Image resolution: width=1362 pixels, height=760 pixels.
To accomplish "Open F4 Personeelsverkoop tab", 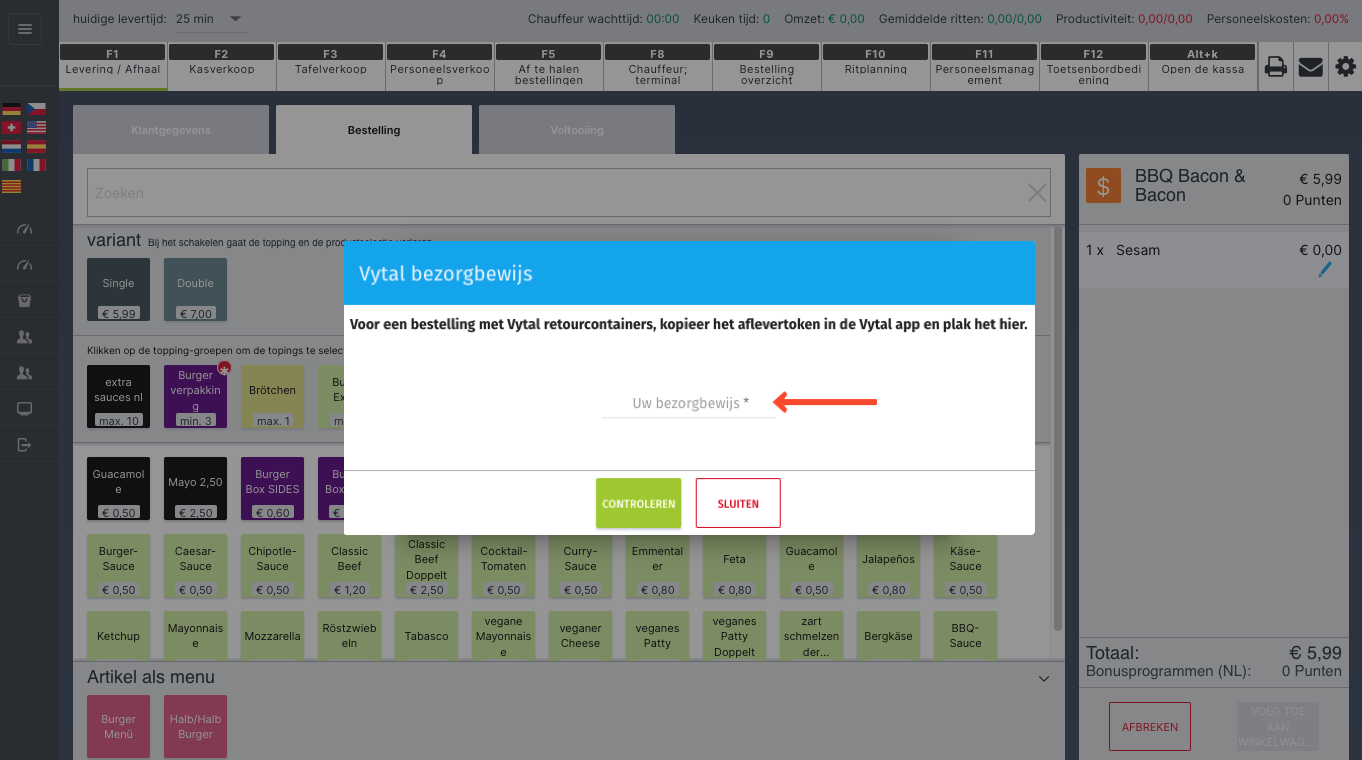I will (439, 67).
